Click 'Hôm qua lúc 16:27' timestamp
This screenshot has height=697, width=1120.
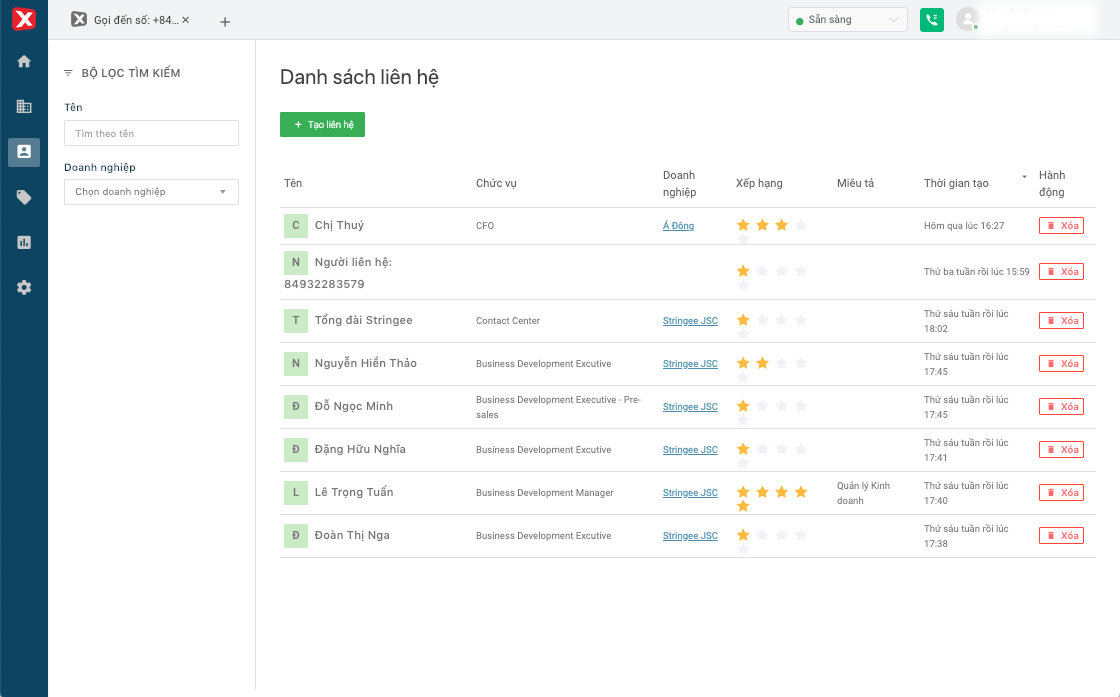pos(964,226)
